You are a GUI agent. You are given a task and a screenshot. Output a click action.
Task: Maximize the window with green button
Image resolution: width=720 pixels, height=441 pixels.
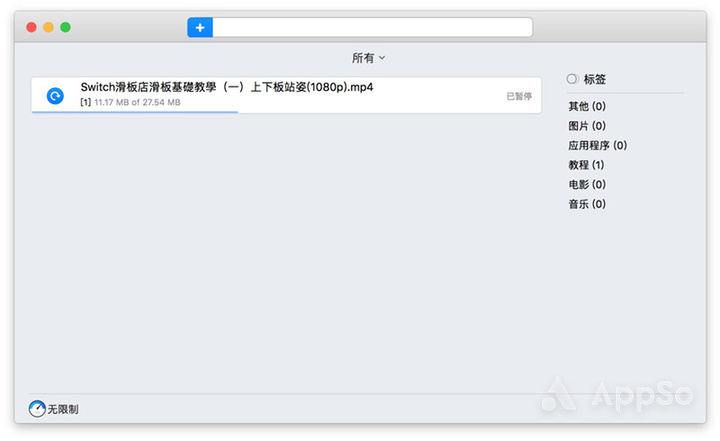point(66,27)
